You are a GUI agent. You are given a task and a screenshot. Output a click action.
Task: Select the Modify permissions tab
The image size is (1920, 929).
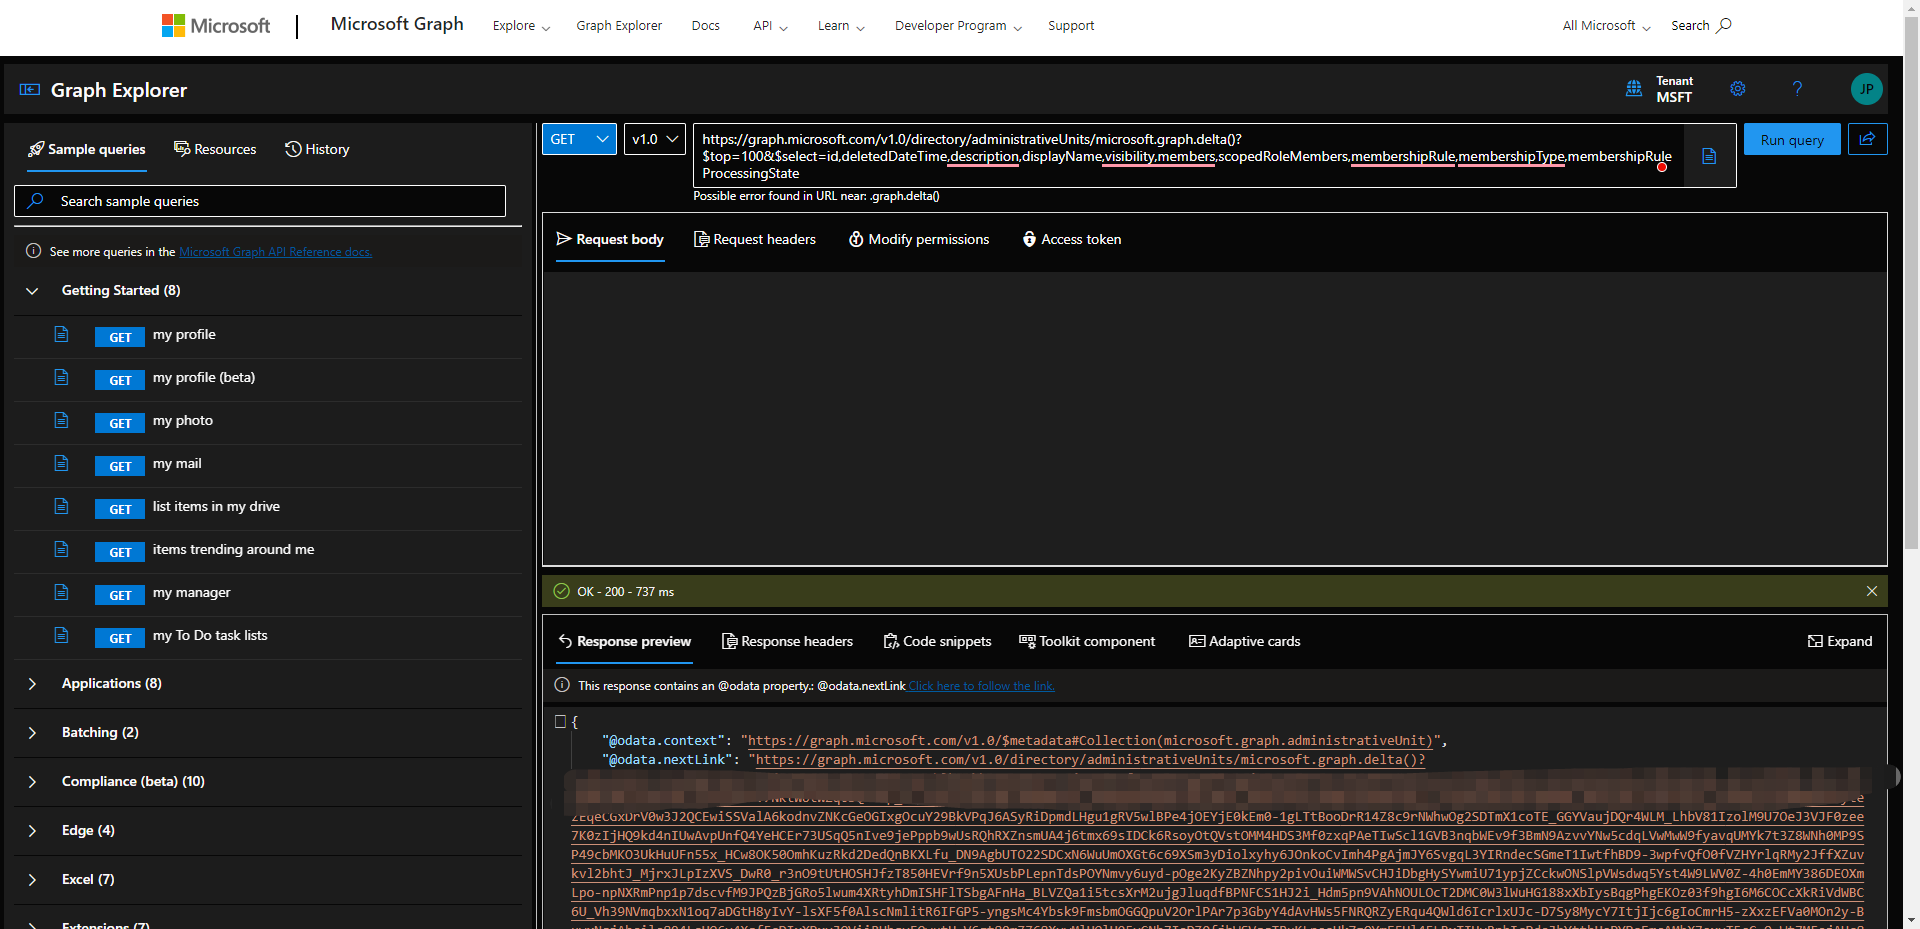[x=919, y=239]
